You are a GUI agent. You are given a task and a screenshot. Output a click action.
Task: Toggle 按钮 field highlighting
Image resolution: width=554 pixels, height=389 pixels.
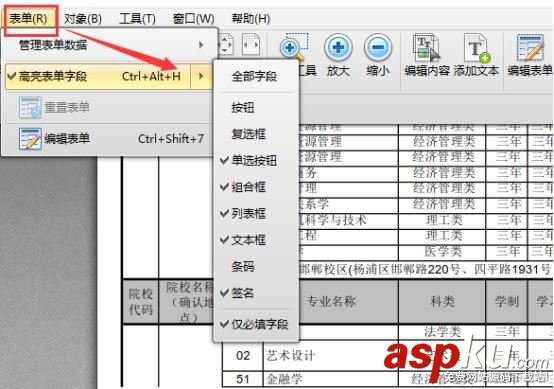256,107
